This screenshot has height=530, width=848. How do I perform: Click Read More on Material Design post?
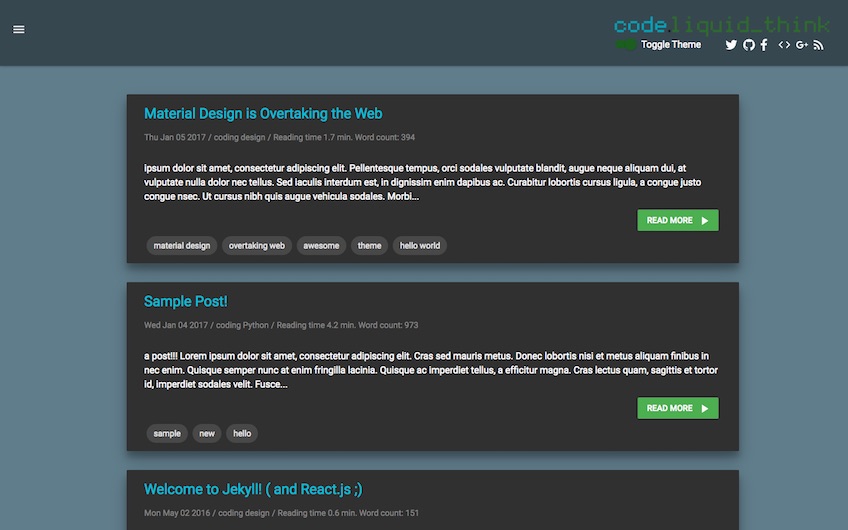[x=677, y=220]
